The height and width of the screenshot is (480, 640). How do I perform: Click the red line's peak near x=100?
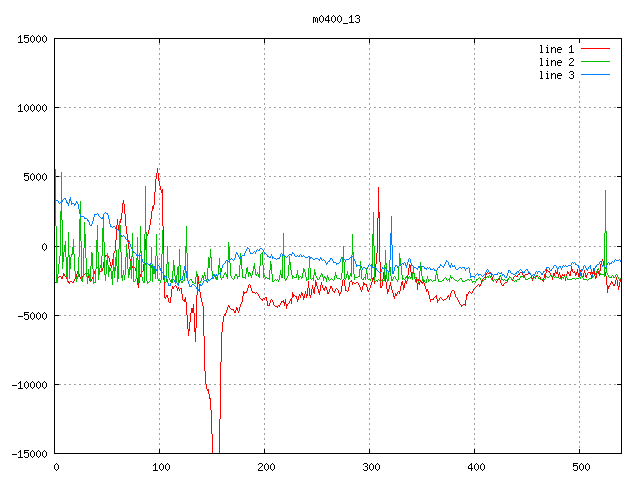pyautogui.click(x=158, y=170)
